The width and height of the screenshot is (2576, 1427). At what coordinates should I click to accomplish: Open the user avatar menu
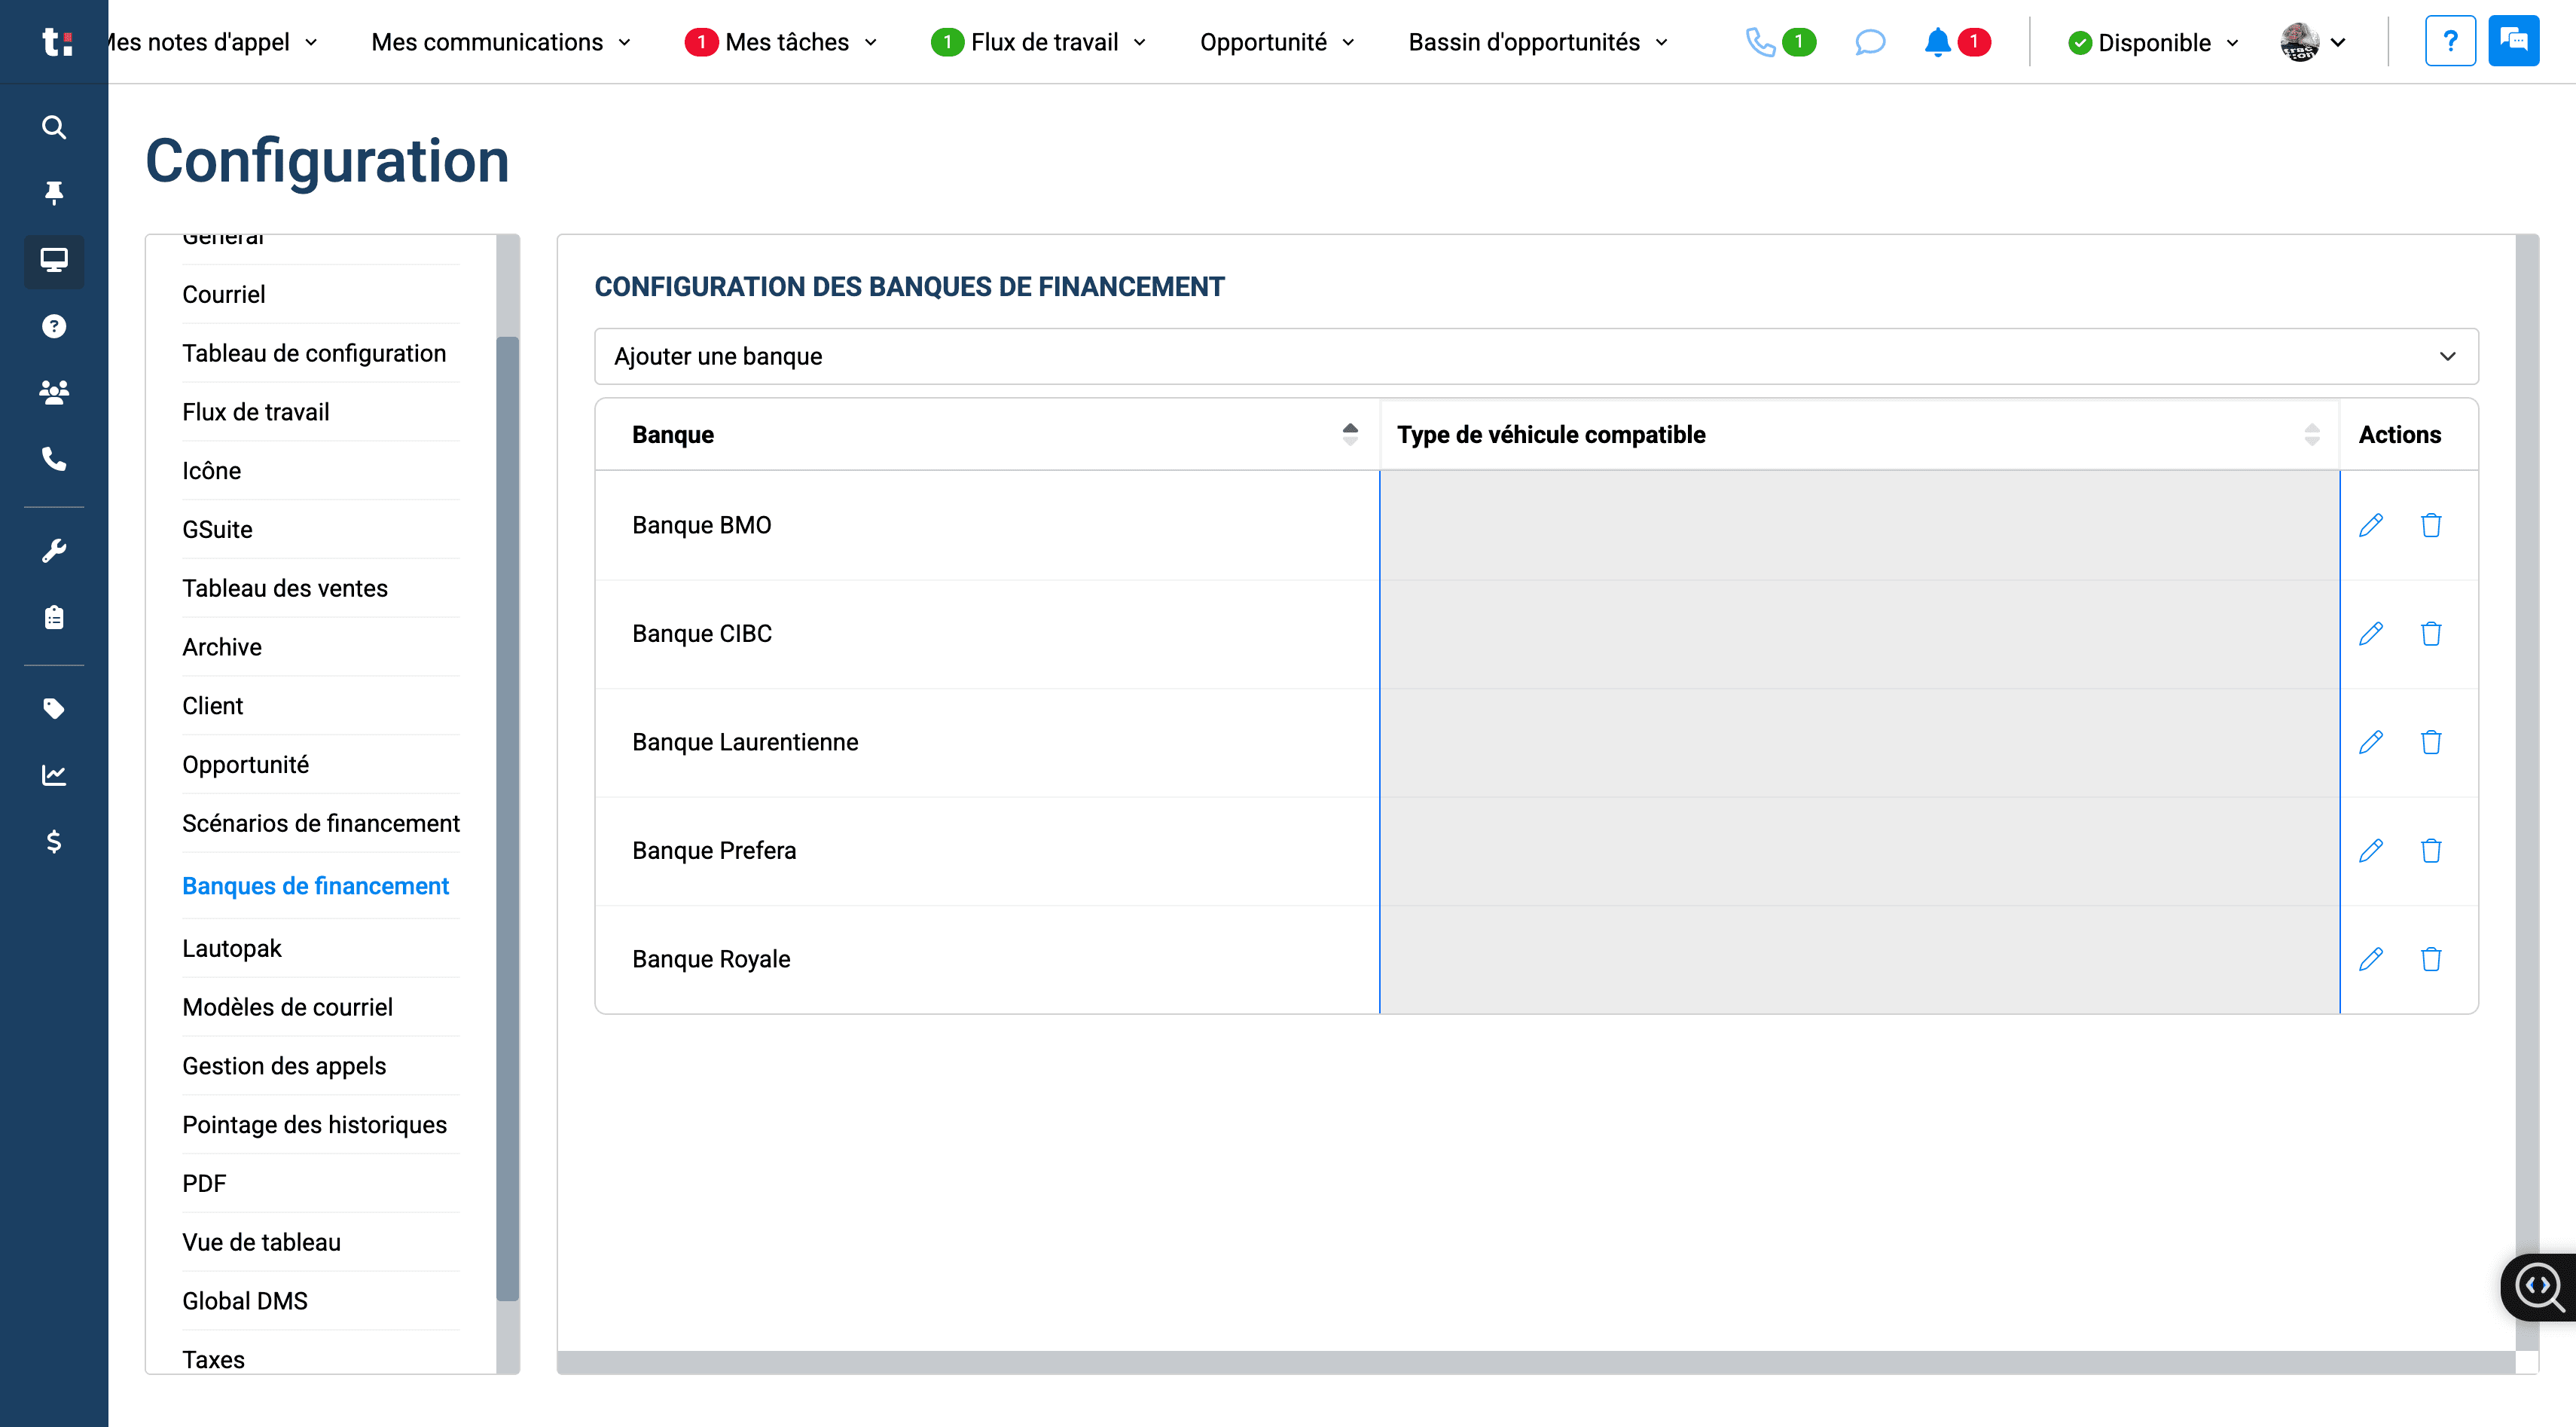coord(2313,42)
